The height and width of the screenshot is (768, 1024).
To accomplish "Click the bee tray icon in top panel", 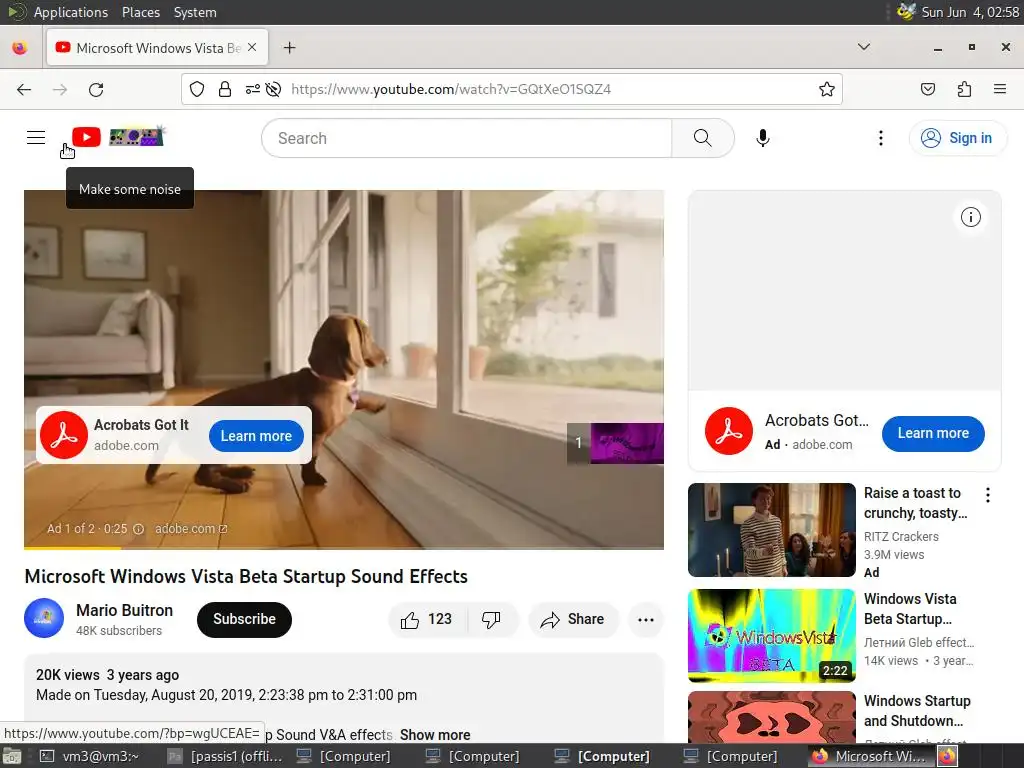I will [x=906, y=12].
